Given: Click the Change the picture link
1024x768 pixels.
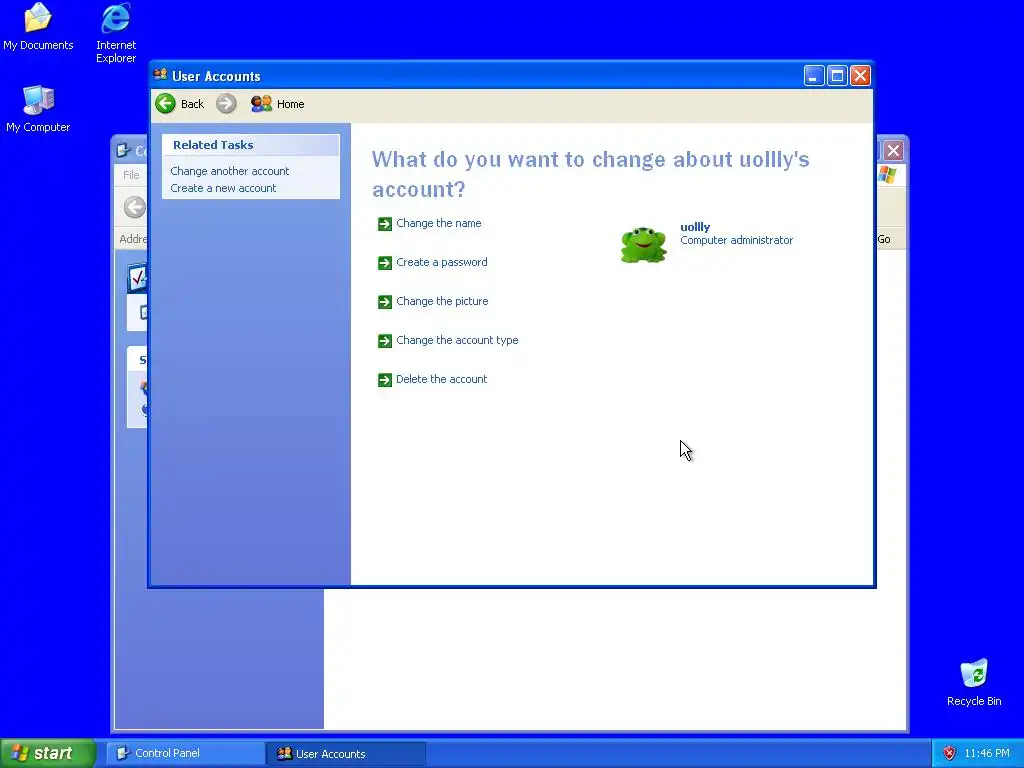Looking at the screenshot, I should 442,301.
